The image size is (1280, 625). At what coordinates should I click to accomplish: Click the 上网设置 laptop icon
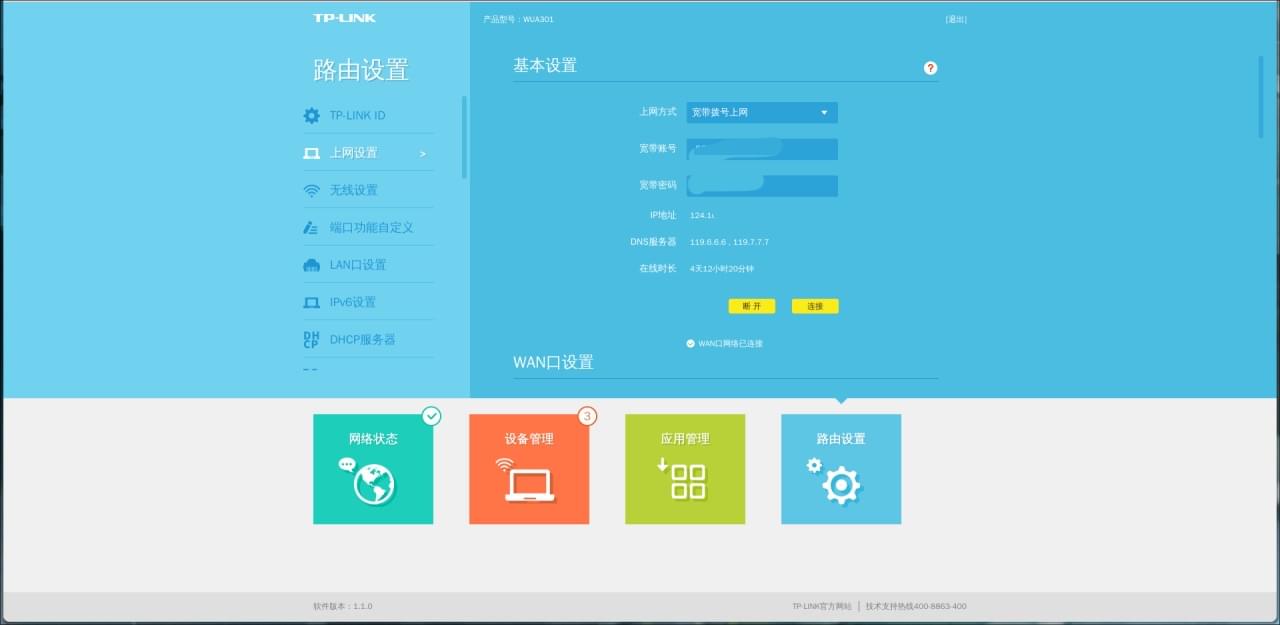(312, 153)
